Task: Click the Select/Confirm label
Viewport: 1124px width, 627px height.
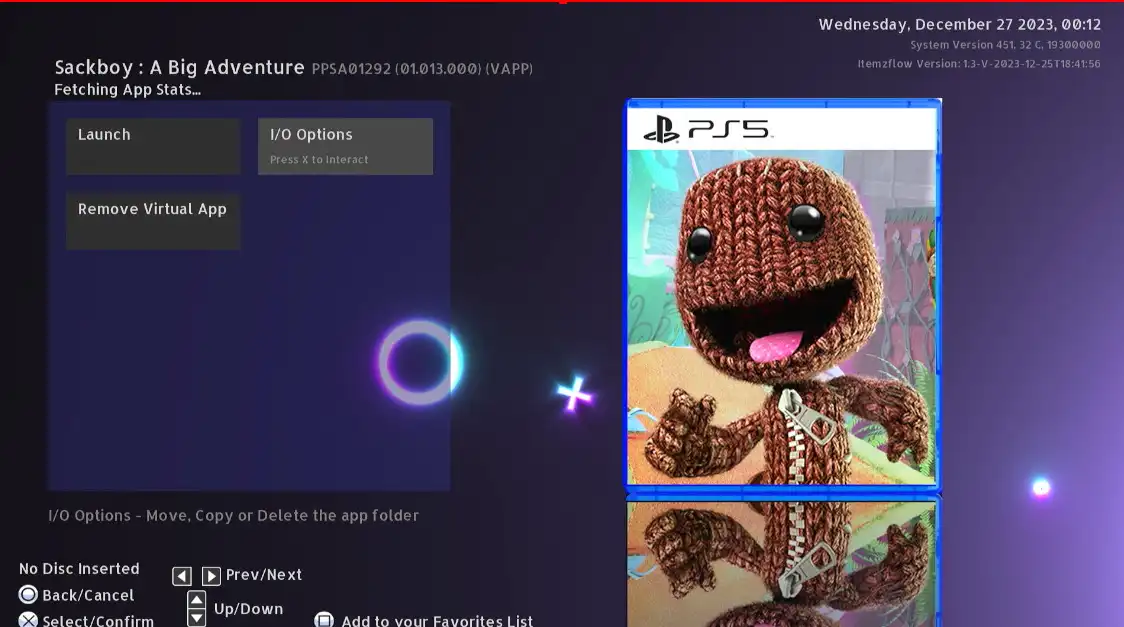Action: (x=98, y=621)
